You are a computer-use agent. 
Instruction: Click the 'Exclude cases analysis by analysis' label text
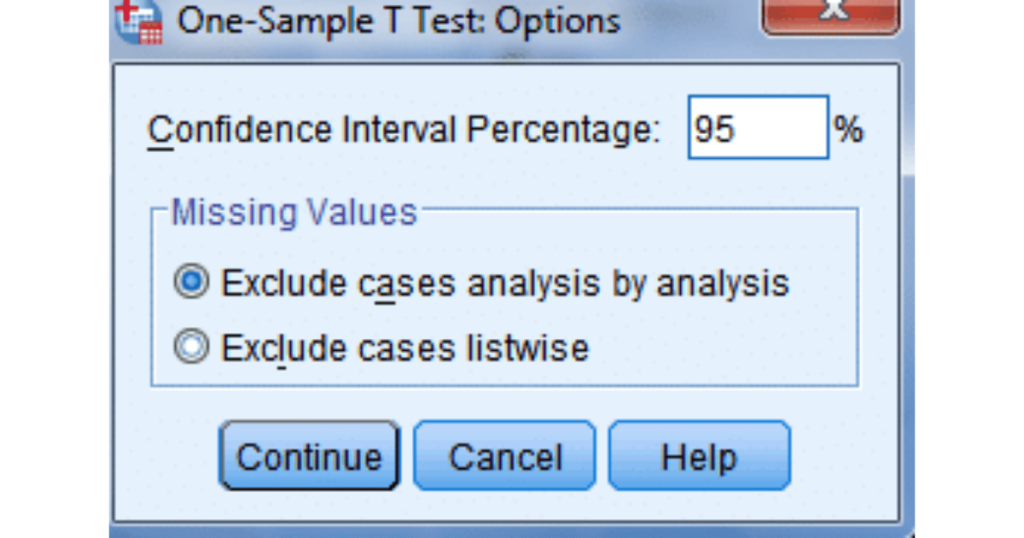point(504,284)
